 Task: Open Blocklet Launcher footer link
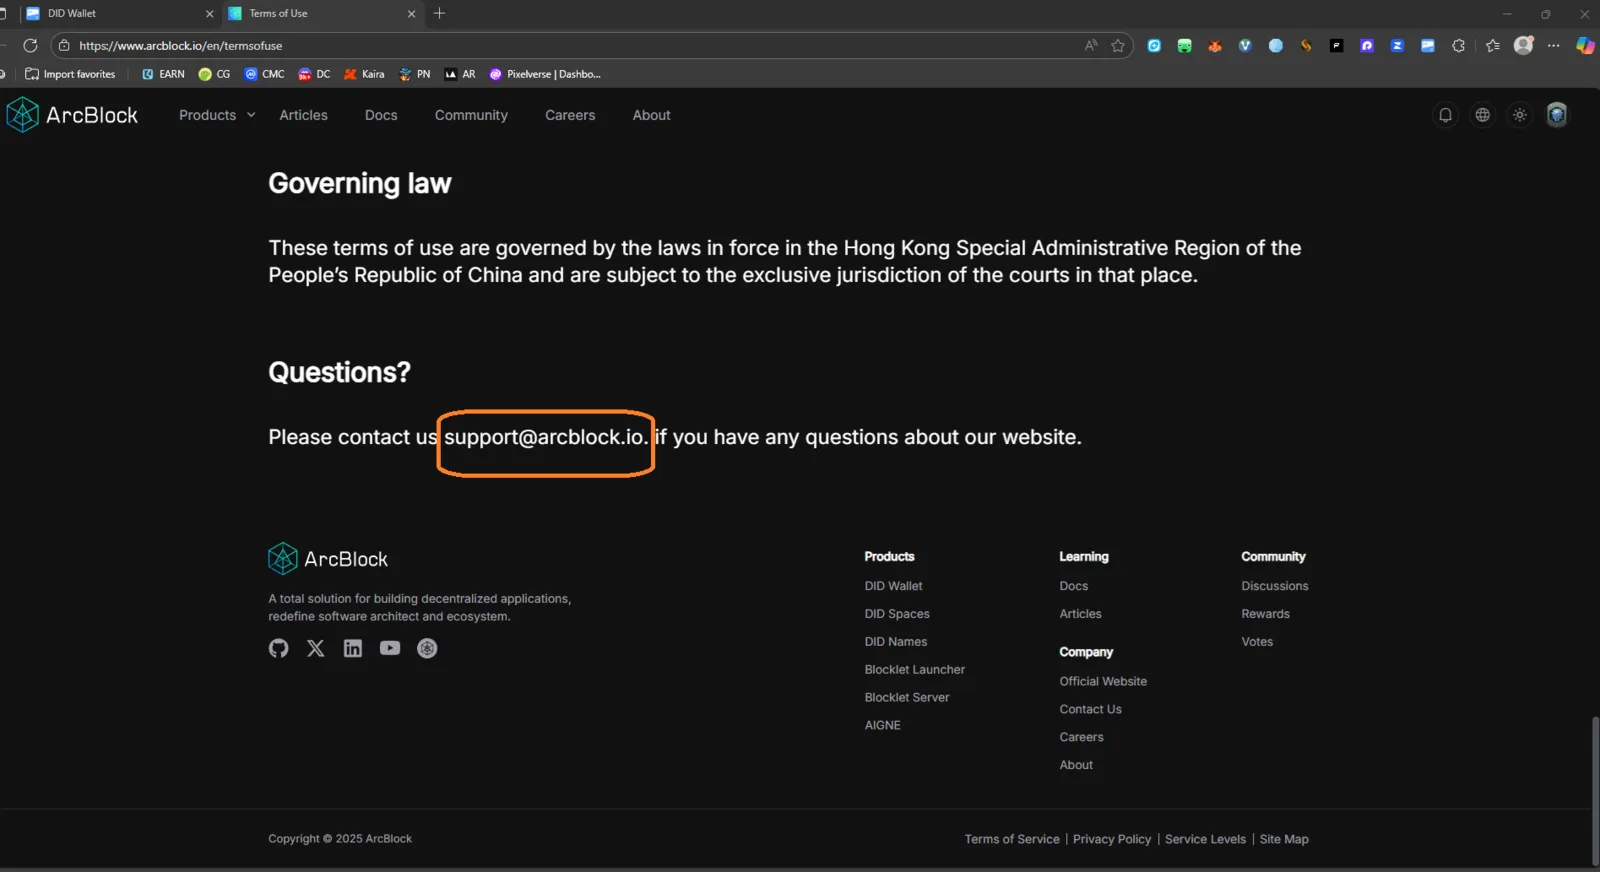(915, 670)
